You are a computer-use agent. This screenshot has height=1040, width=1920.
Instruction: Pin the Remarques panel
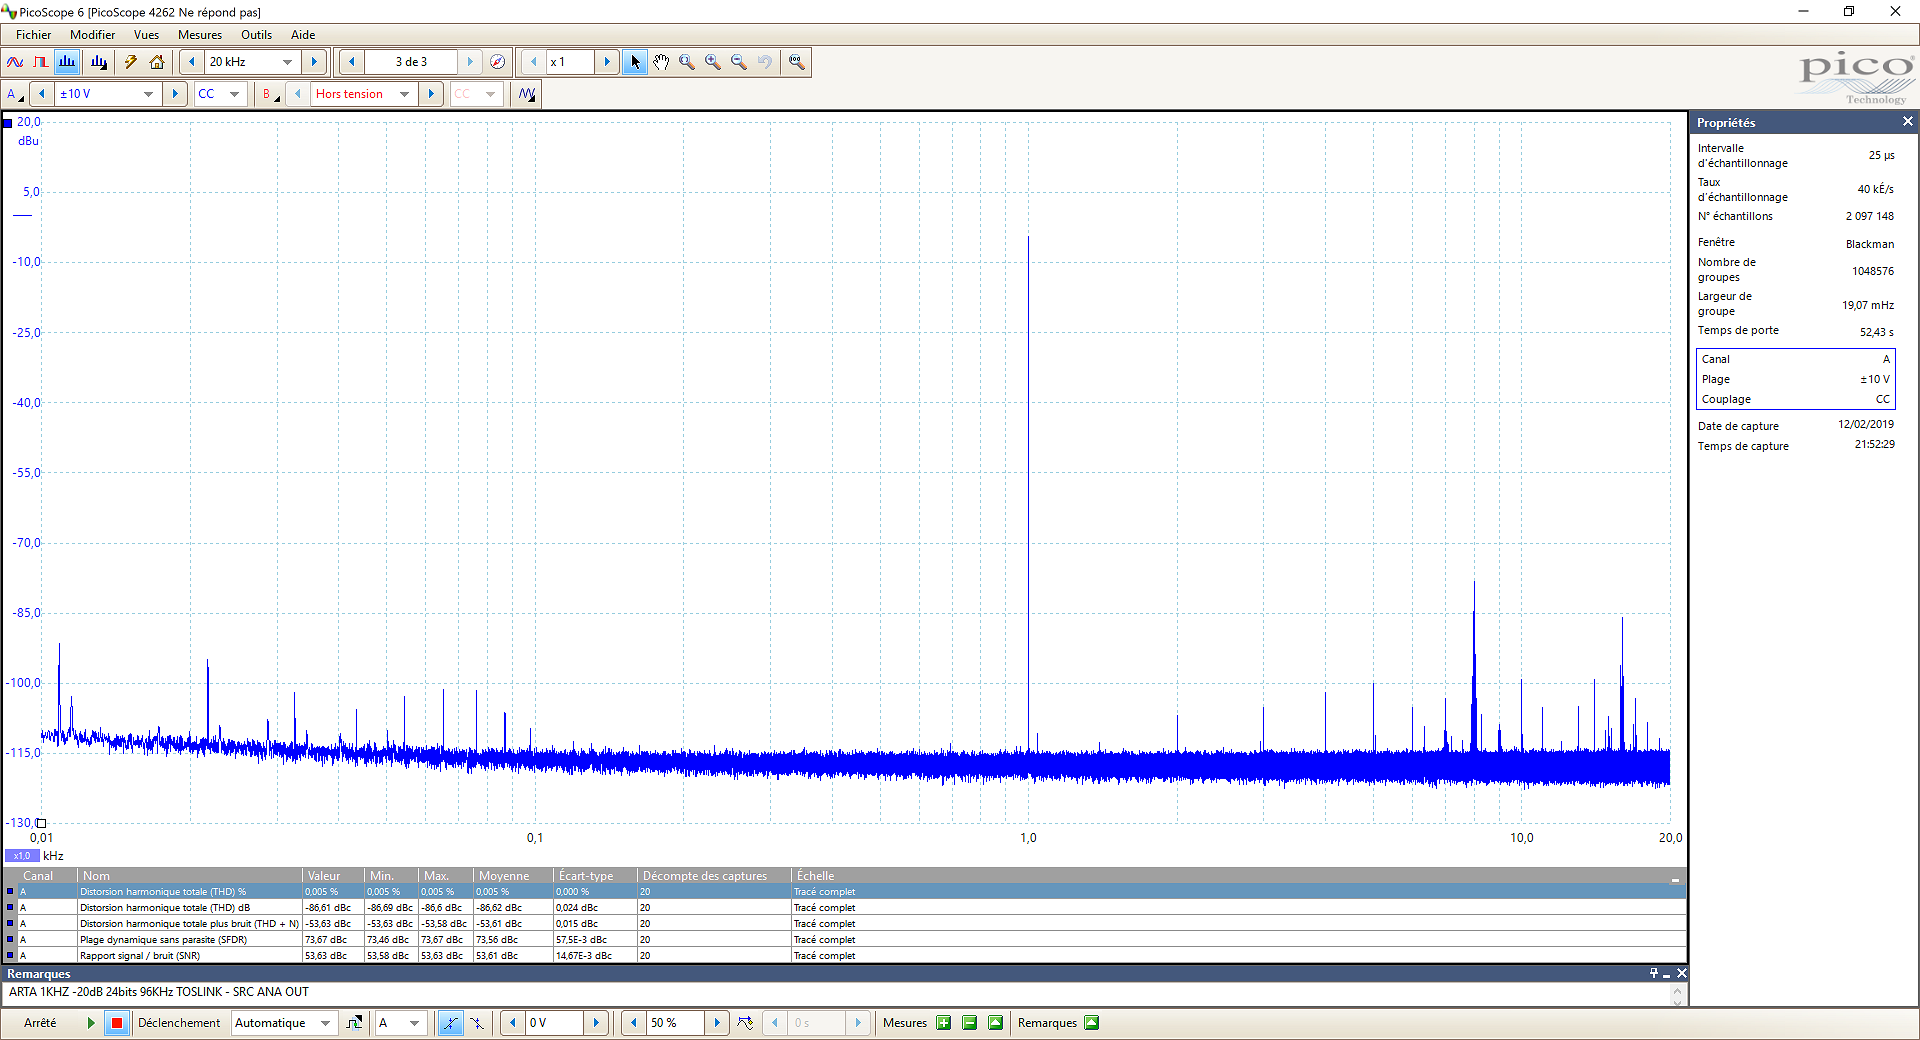point(1654,973)
